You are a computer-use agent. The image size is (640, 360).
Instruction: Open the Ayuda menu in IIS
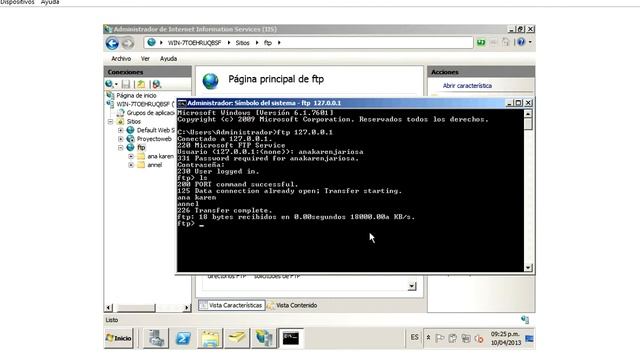coord(168,59)
